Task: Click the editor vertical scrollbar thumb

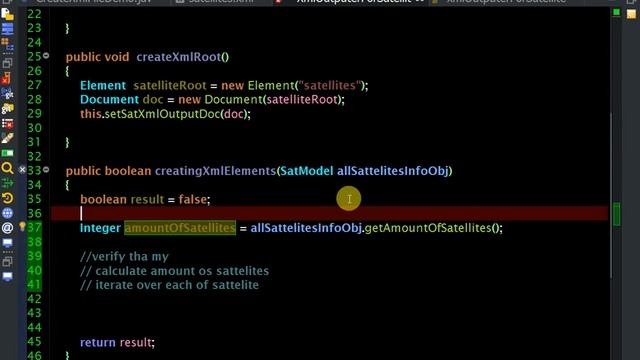Action: (611, 196)
